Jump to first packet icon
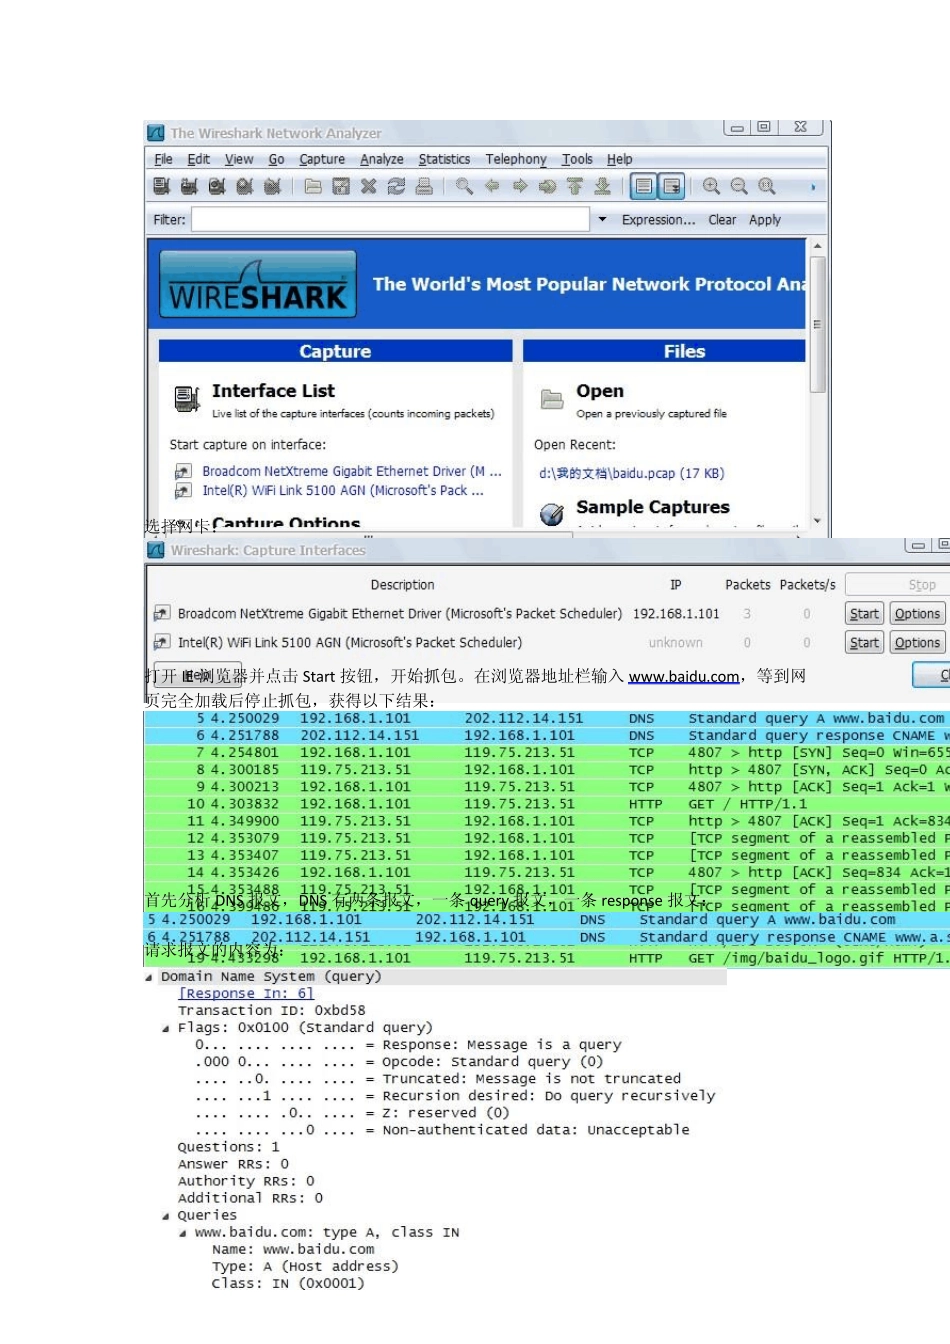 pyautogui.click(x=575, y=186)
